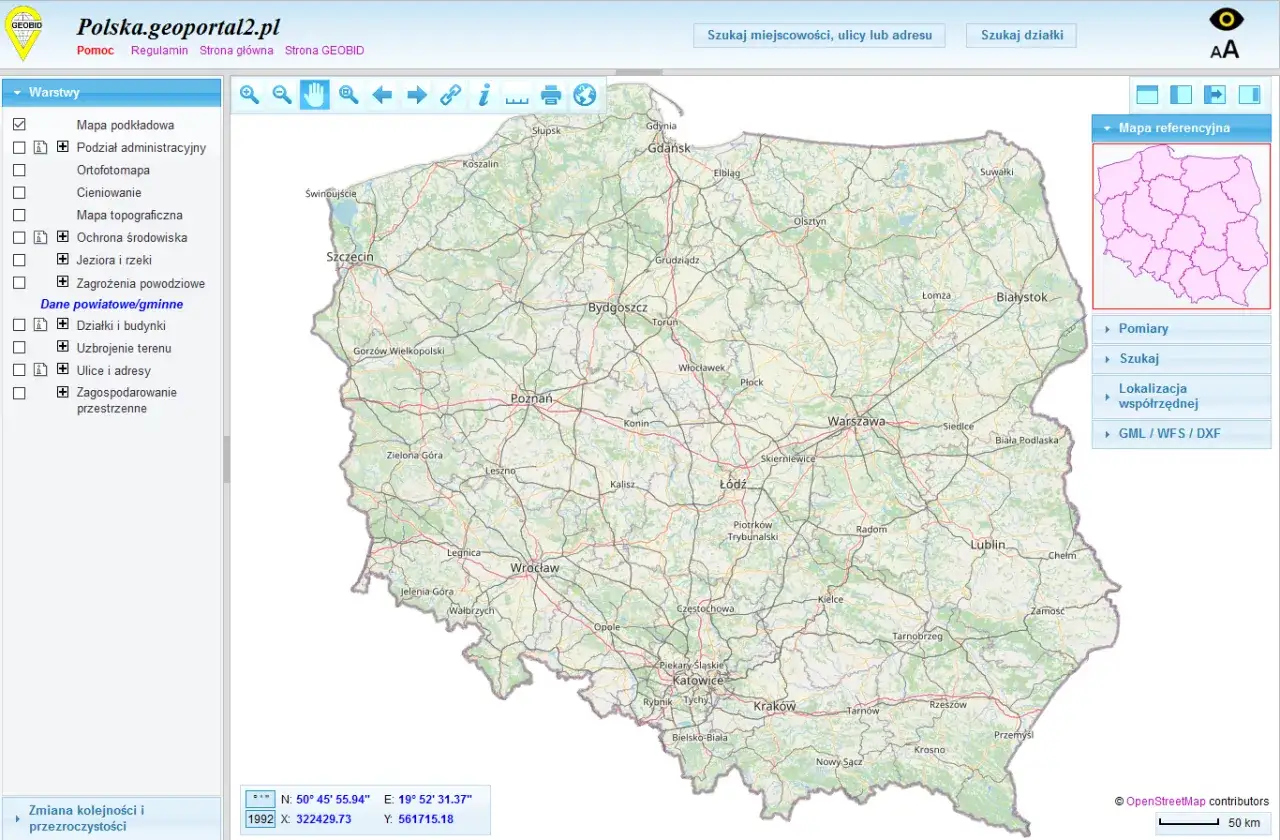Open info icon for Ulice i adresy
This screenshot has width=1280, height=840.
tap(41, 370)
